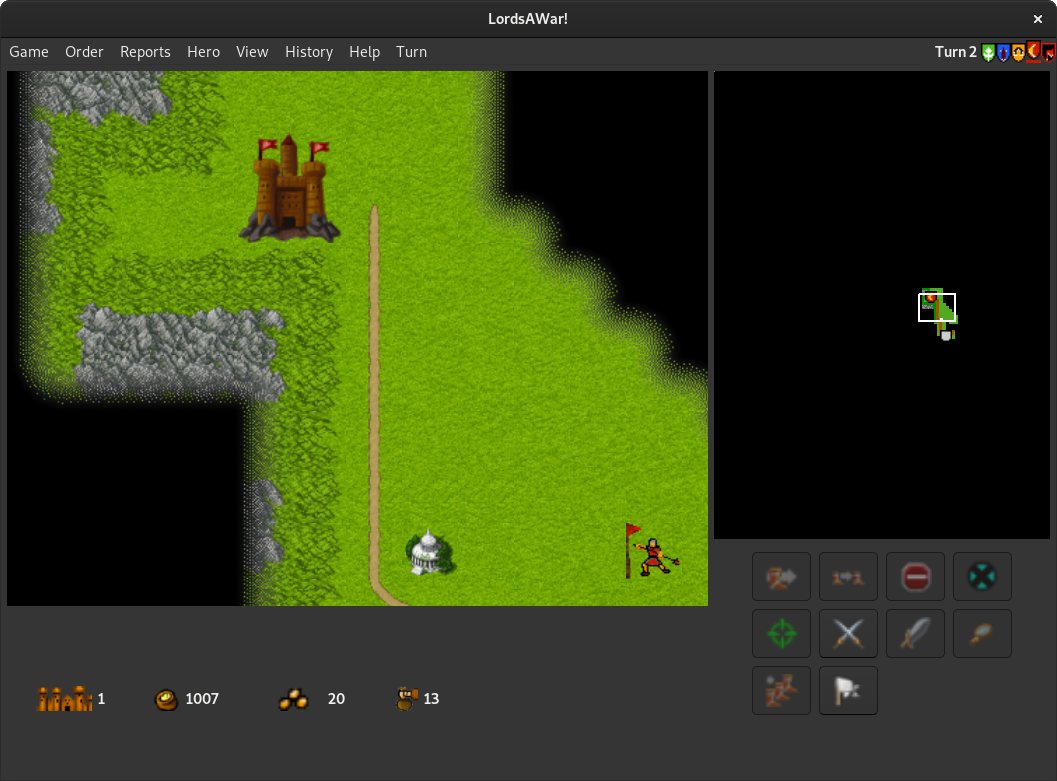Screen dimensions: 1057x781
Task: Click the move stack boots-with-arrow button
Action: coord(781,577)
